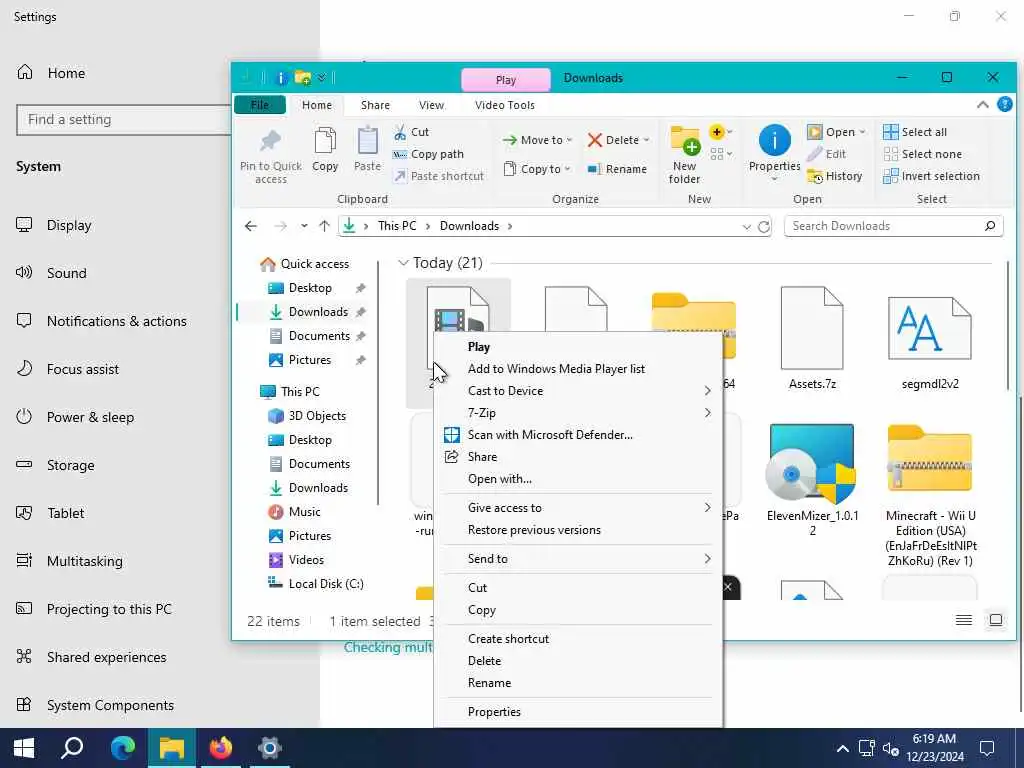Open the ribbon Open button dropdown arrow
Screen dimensions: 1024x768
pos(862,132)
